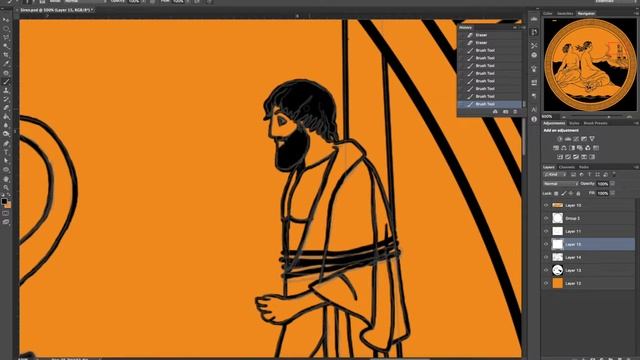640x360 pixels.
Task: Select the topmost Eraser history state
Action: tap(490, 35)
